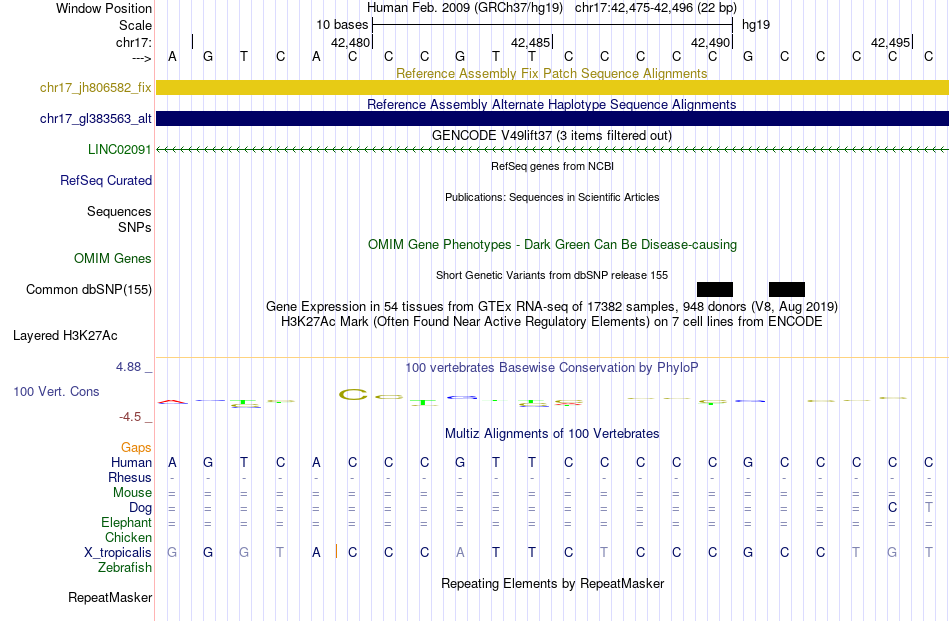Click the C base in the Dog row

(892, 507)
